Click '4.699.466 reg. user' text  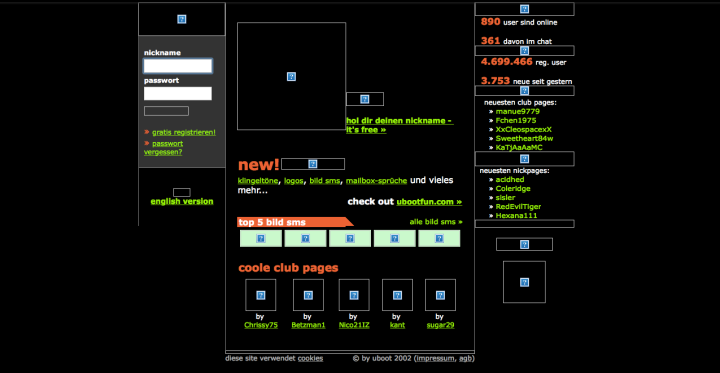[523, 62]
